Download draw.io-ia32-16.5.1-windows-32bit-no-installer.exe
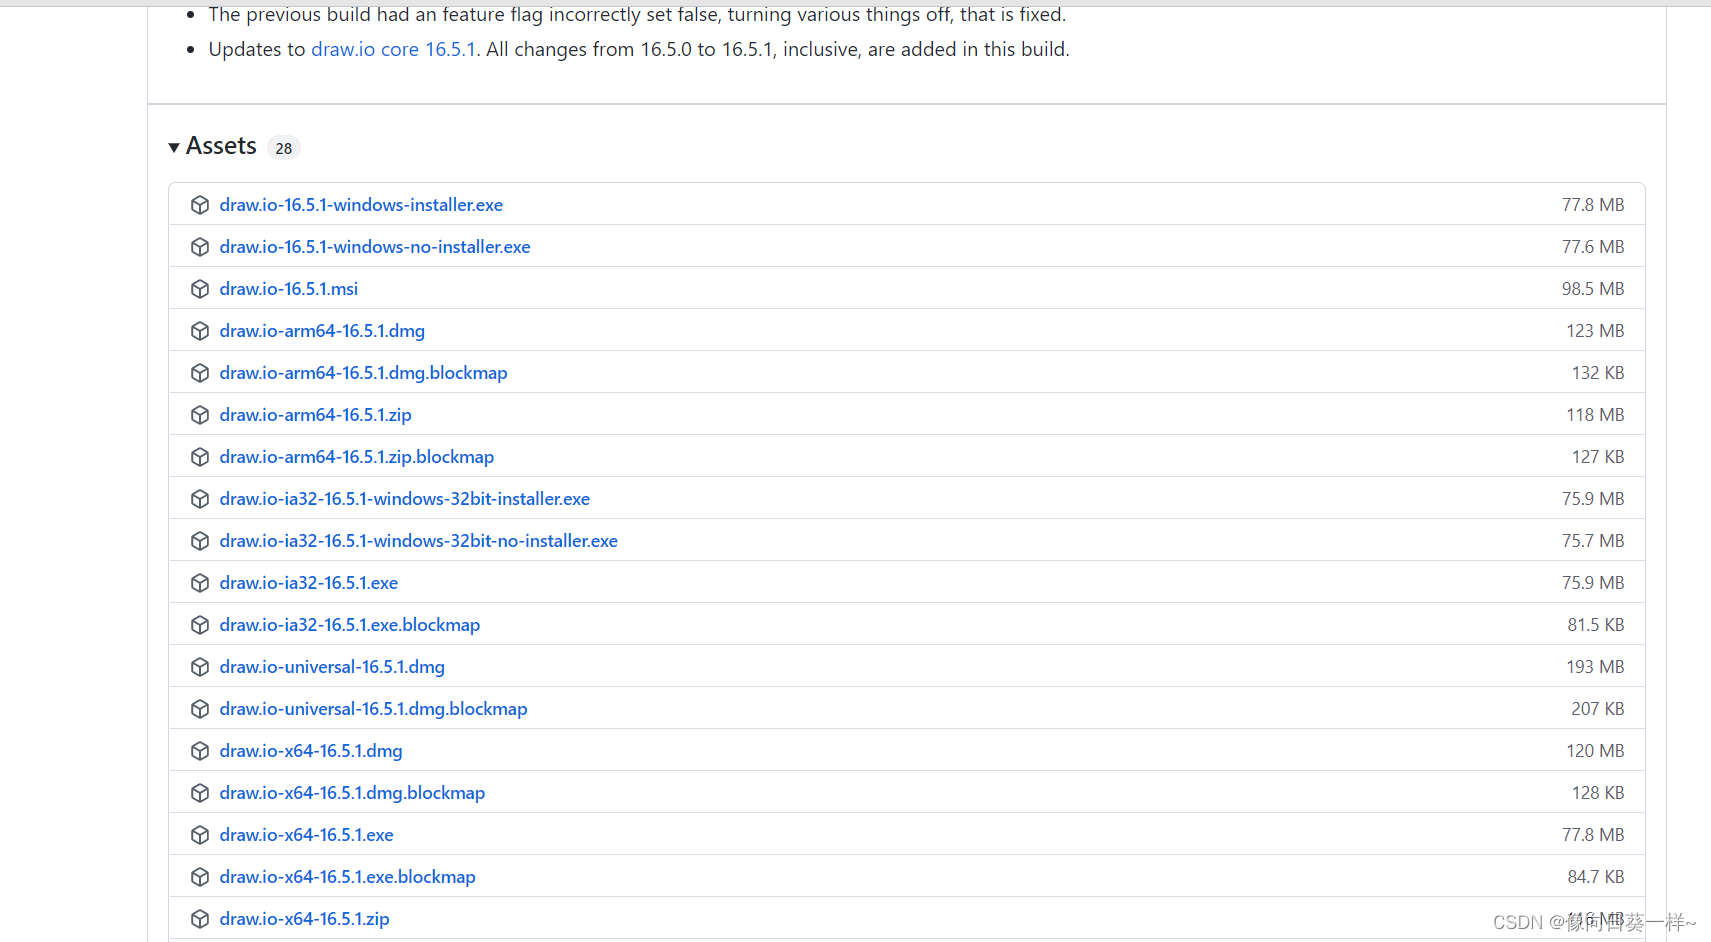Screen dimensions: 1711x942 419,541
